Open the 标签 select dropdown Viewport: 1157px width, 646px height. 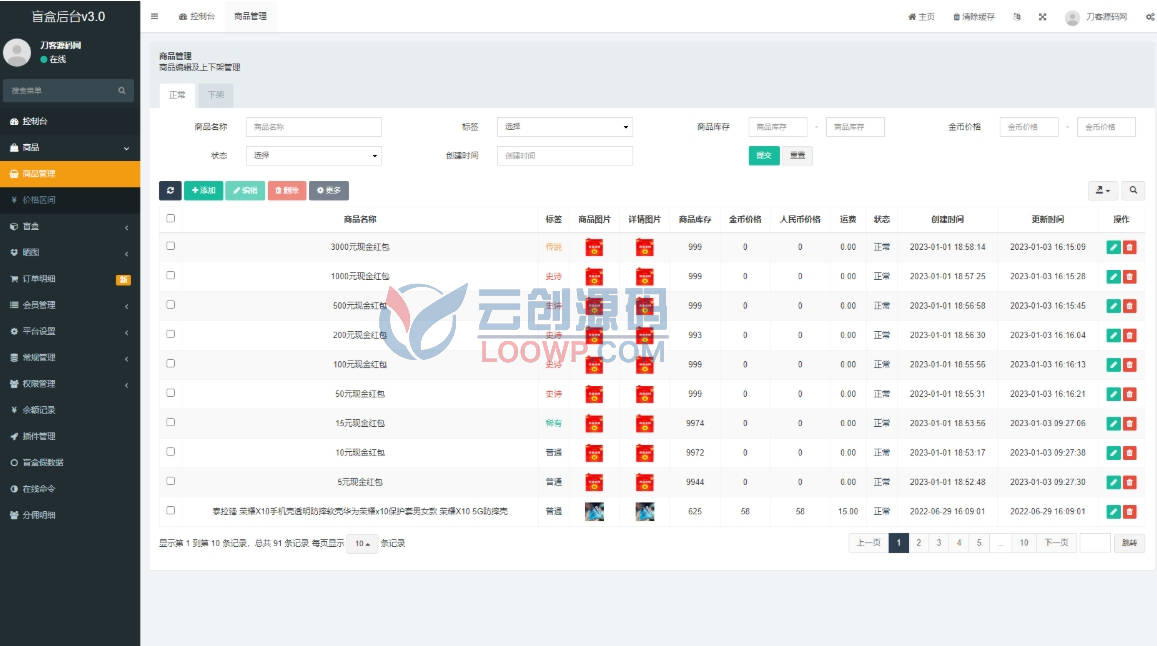click(x=564, y=127)
